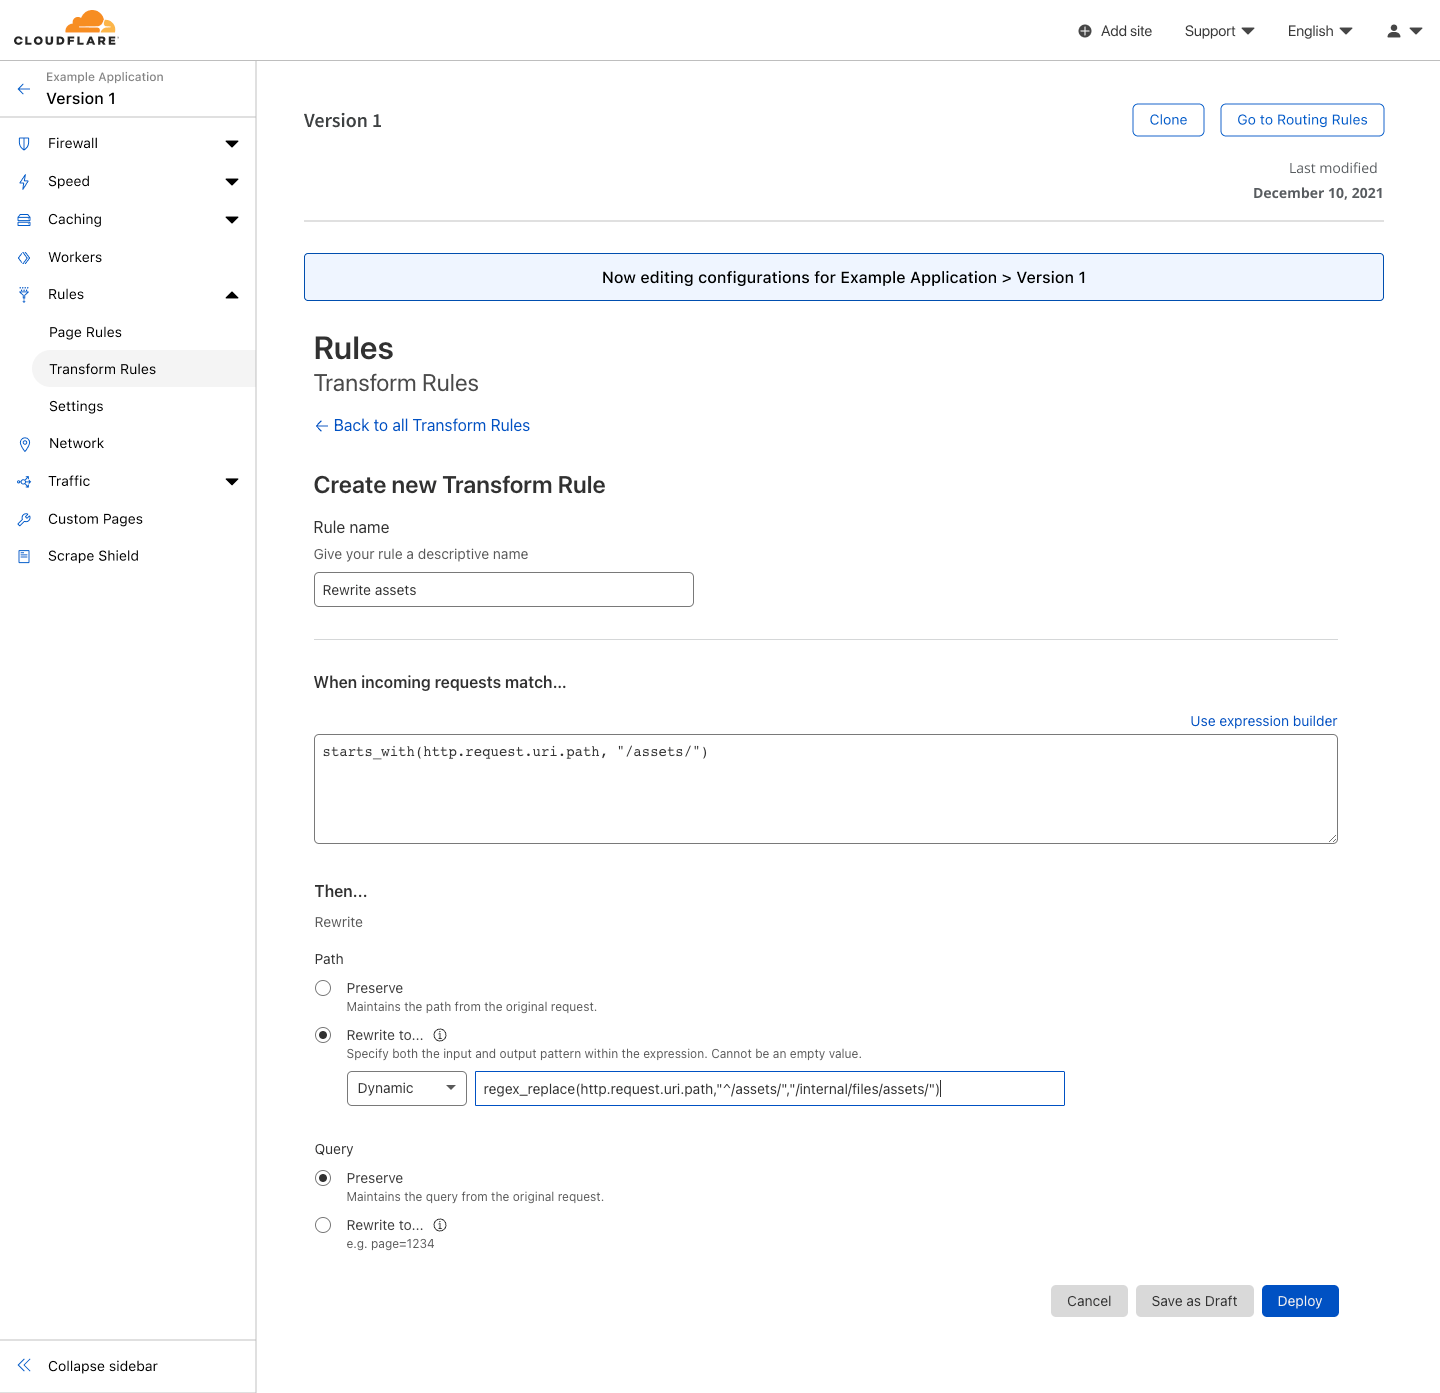The height and width of the screenshot is (1393, 1440).
Task: Open Settings under Rules menu
Action: point(76,406)
